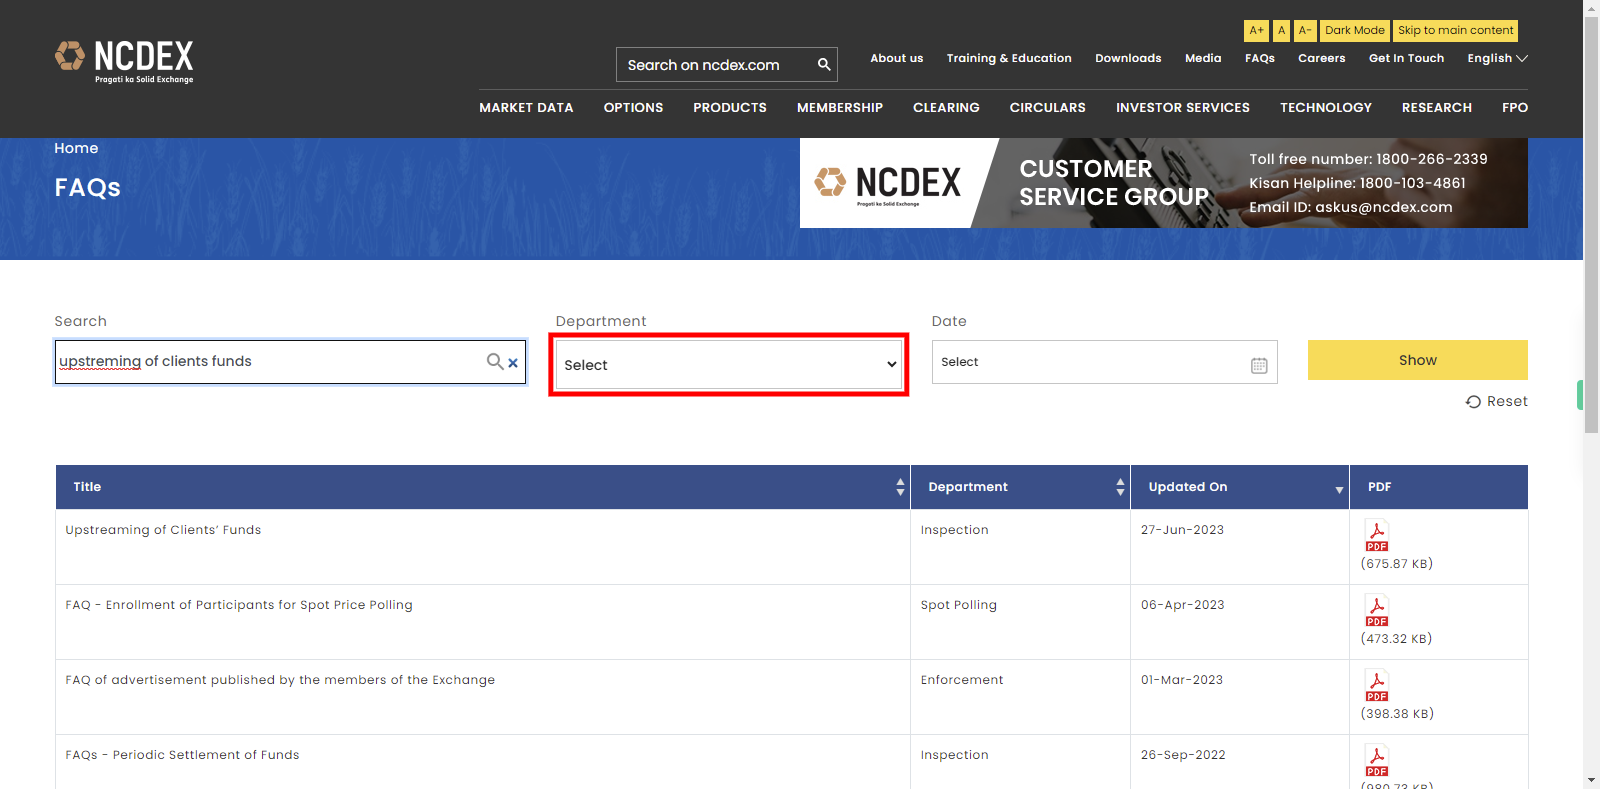Open Training & Education link
This screenshot has width=1600, height=789.
(1009, 58)
